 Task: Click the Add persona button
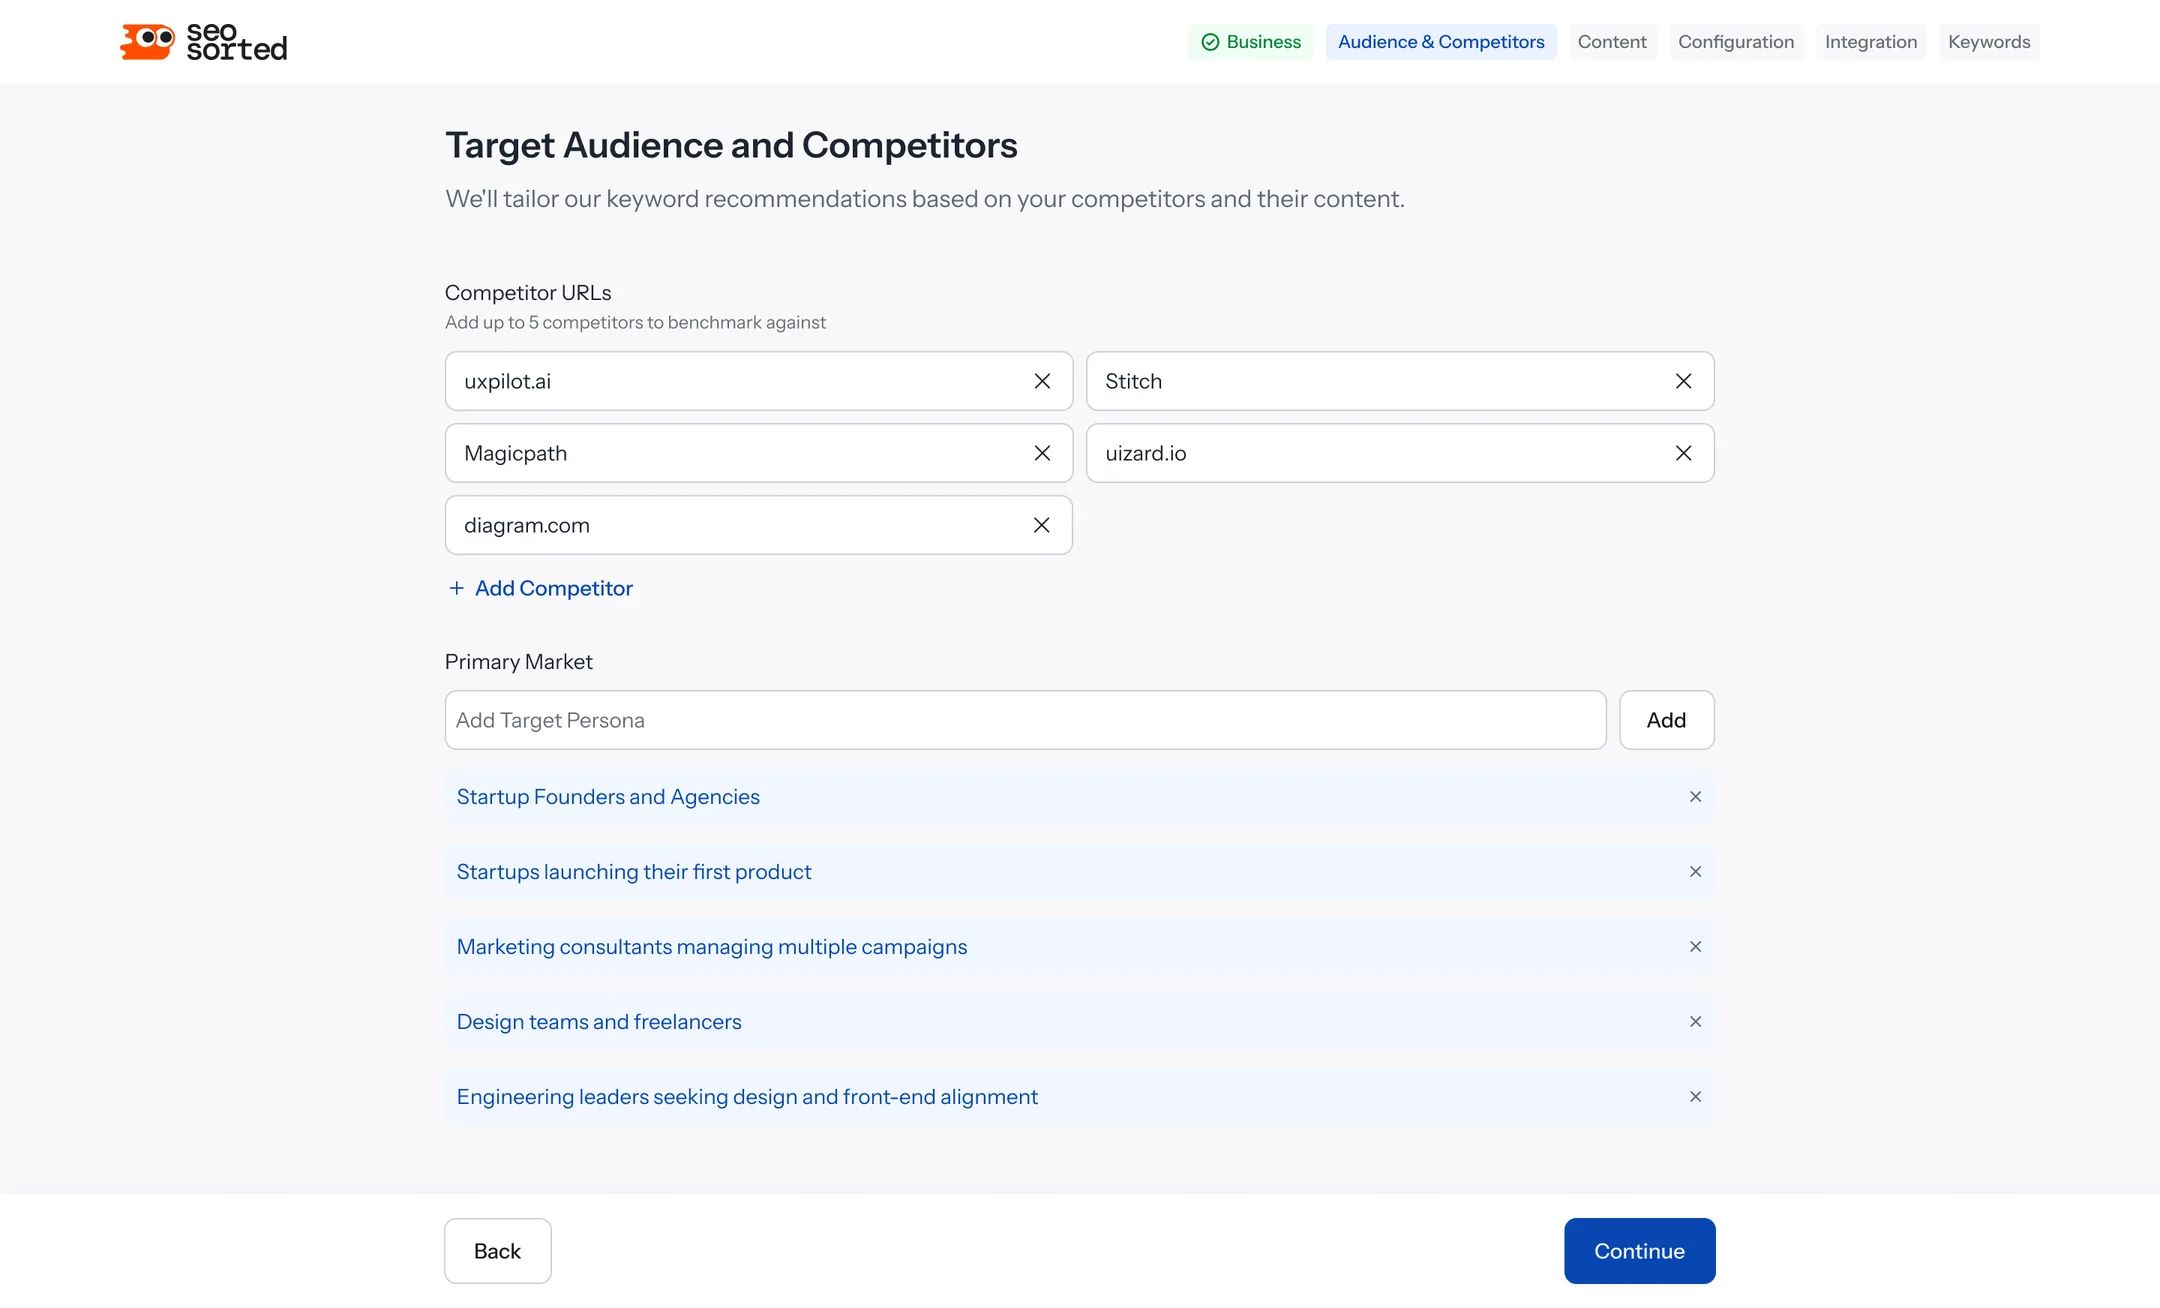pyautogui.click(x=1666, y=720)
